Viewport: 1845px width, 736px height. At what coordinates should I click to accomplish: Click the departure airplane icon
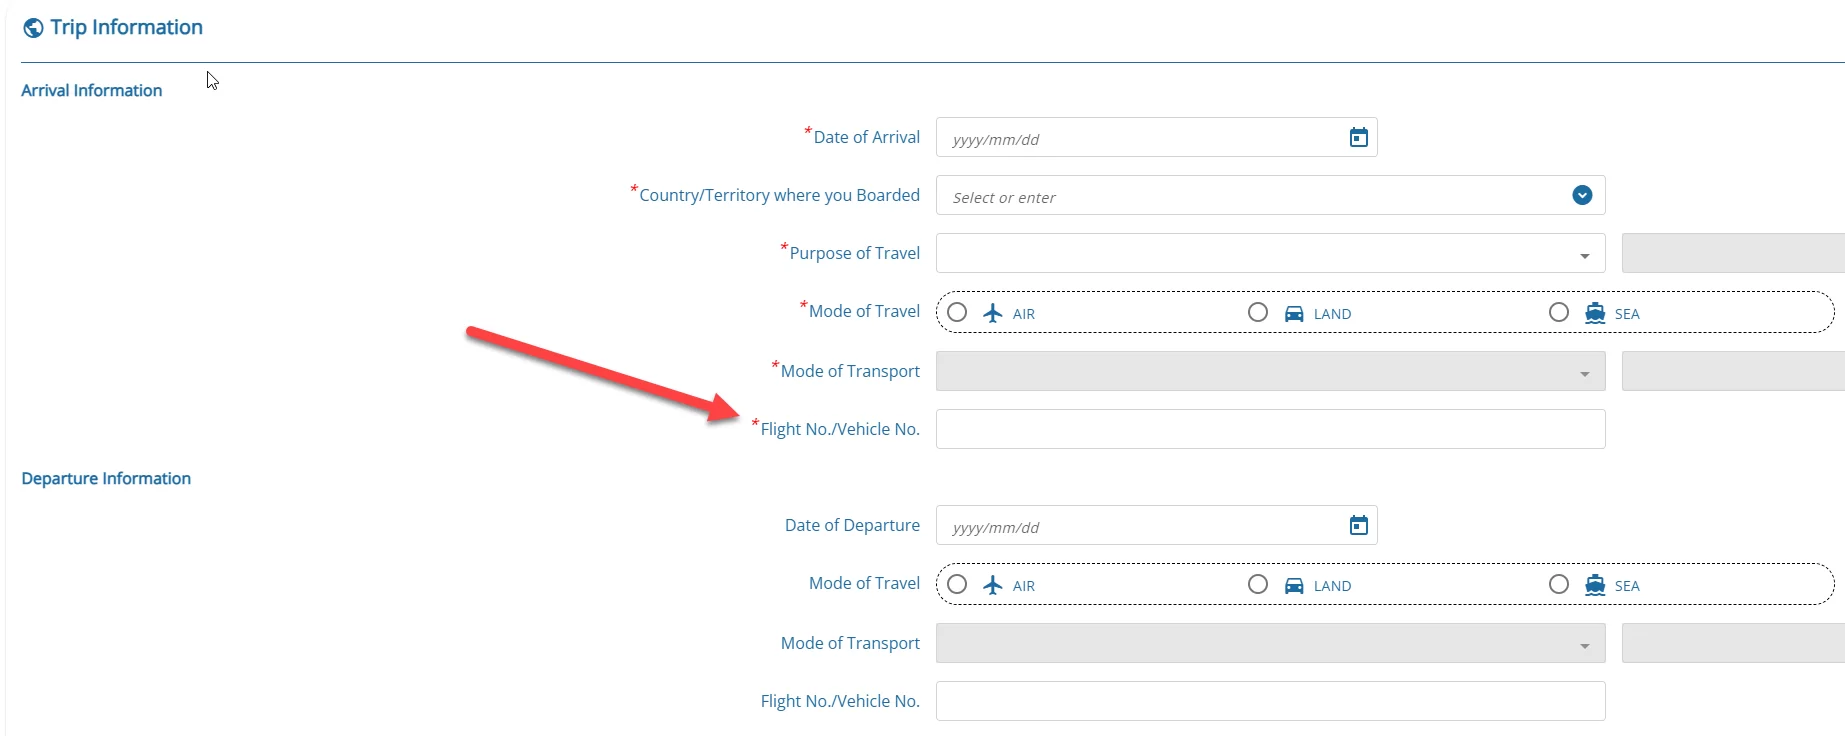click(992, 585)
